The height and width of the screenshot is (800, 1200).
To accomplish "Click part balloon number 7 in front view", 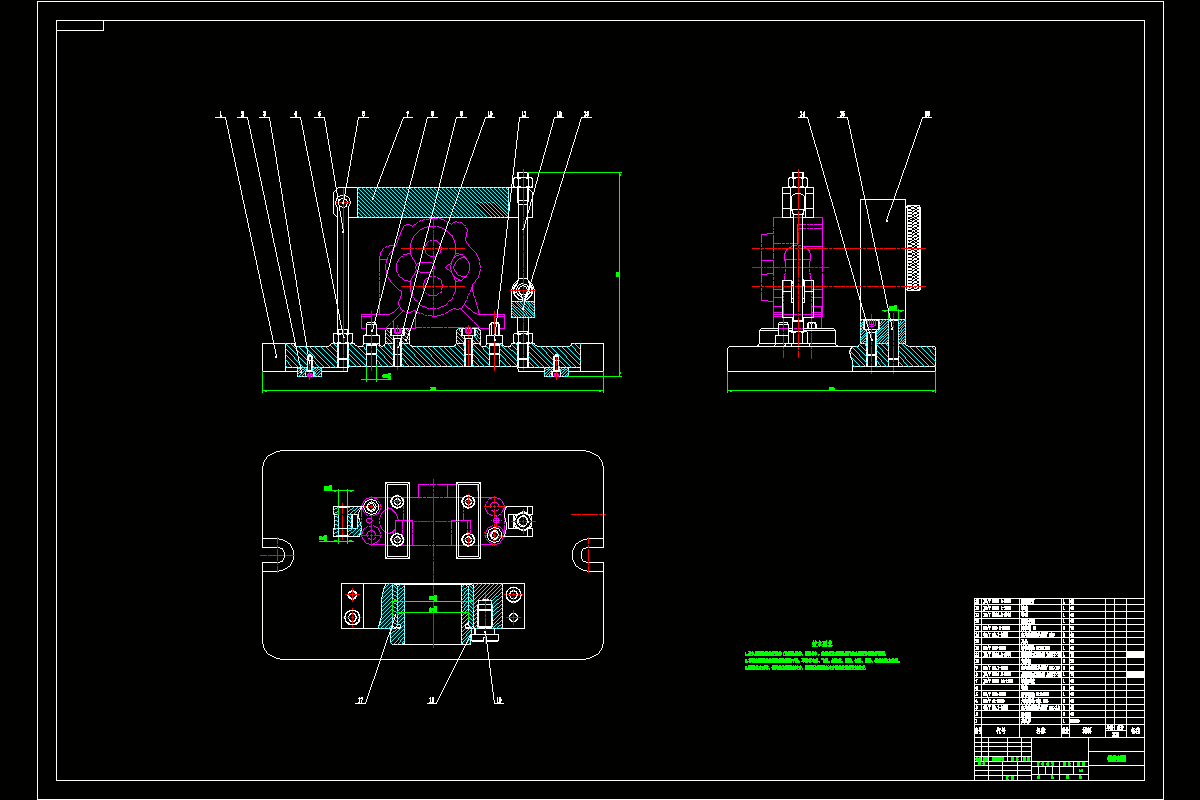I will pyautogui.click(x=408, y=115).
